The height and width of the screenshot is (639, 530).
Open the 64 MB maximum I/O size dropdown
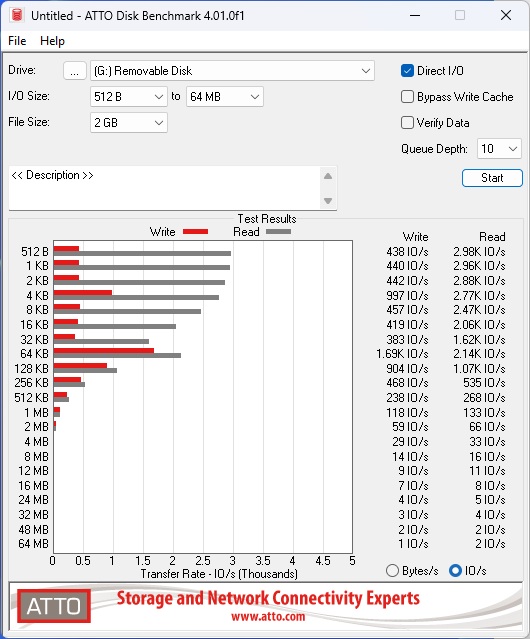[225, 97]
